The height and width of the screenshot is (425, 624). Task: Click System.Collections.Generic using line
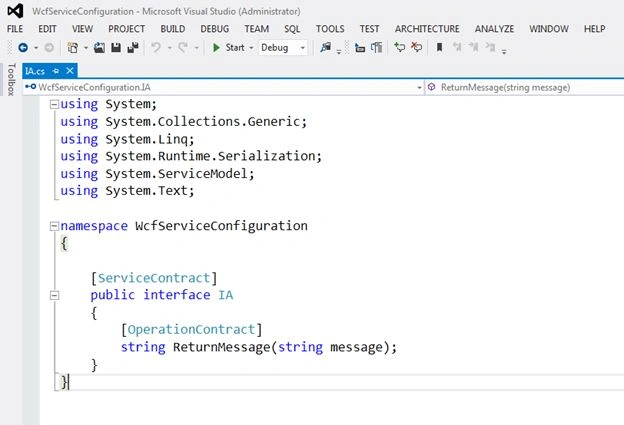click(x=184, y=121)
